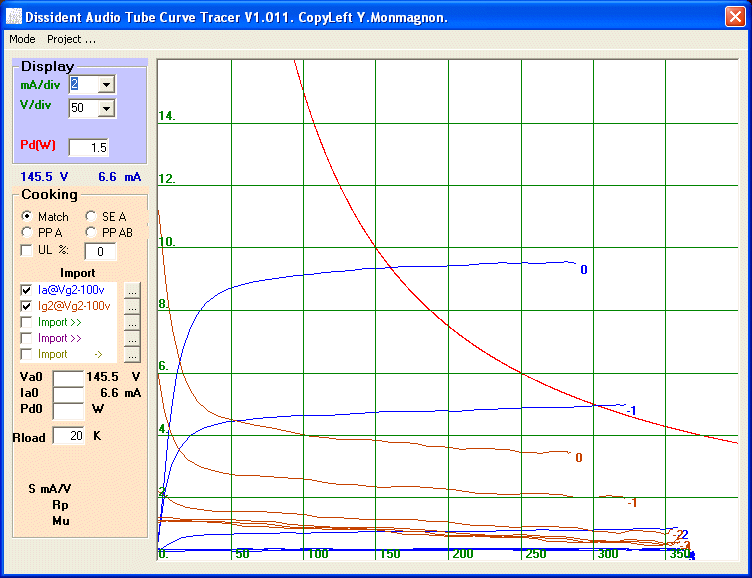Close the Tube Curve Tracer window
The width and height of the screenshot is (752, 578).
pos(735,17)
